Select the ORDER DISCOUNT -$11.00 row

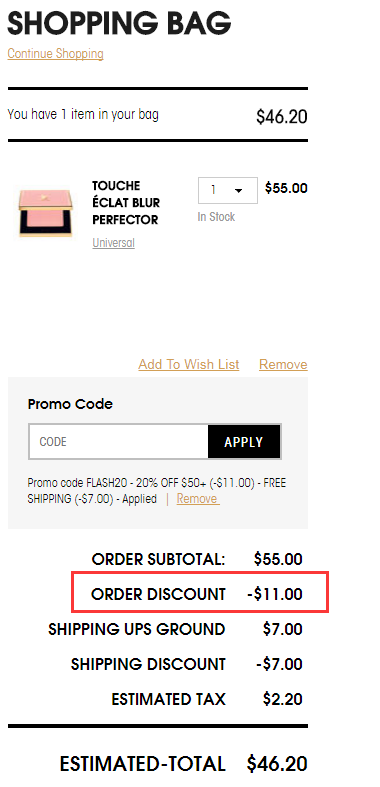click(x=197, y=594)
